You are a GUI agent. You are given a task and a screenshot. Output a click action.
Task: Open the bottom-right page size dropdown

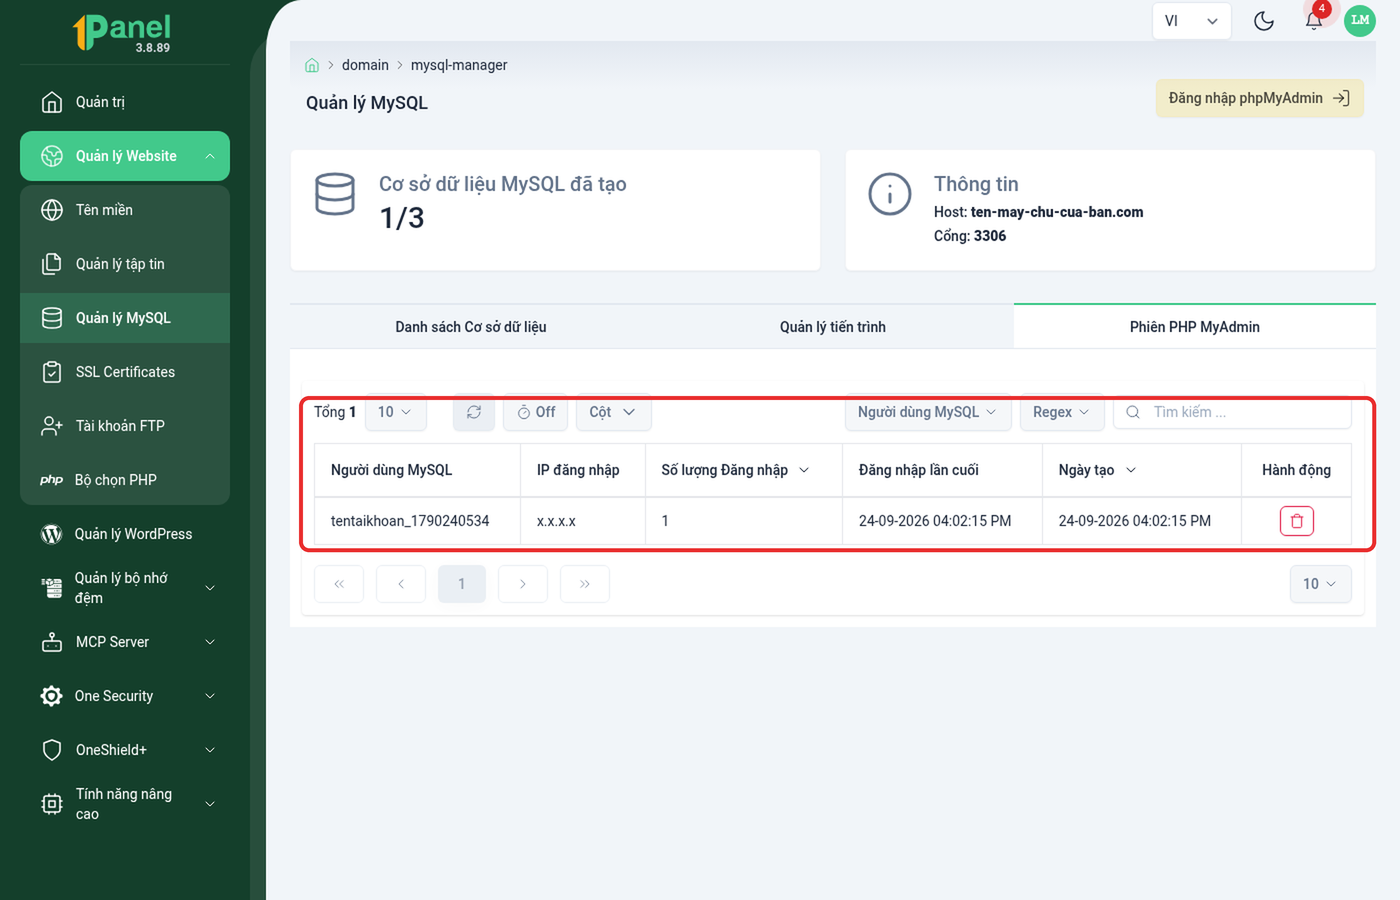1321,584
